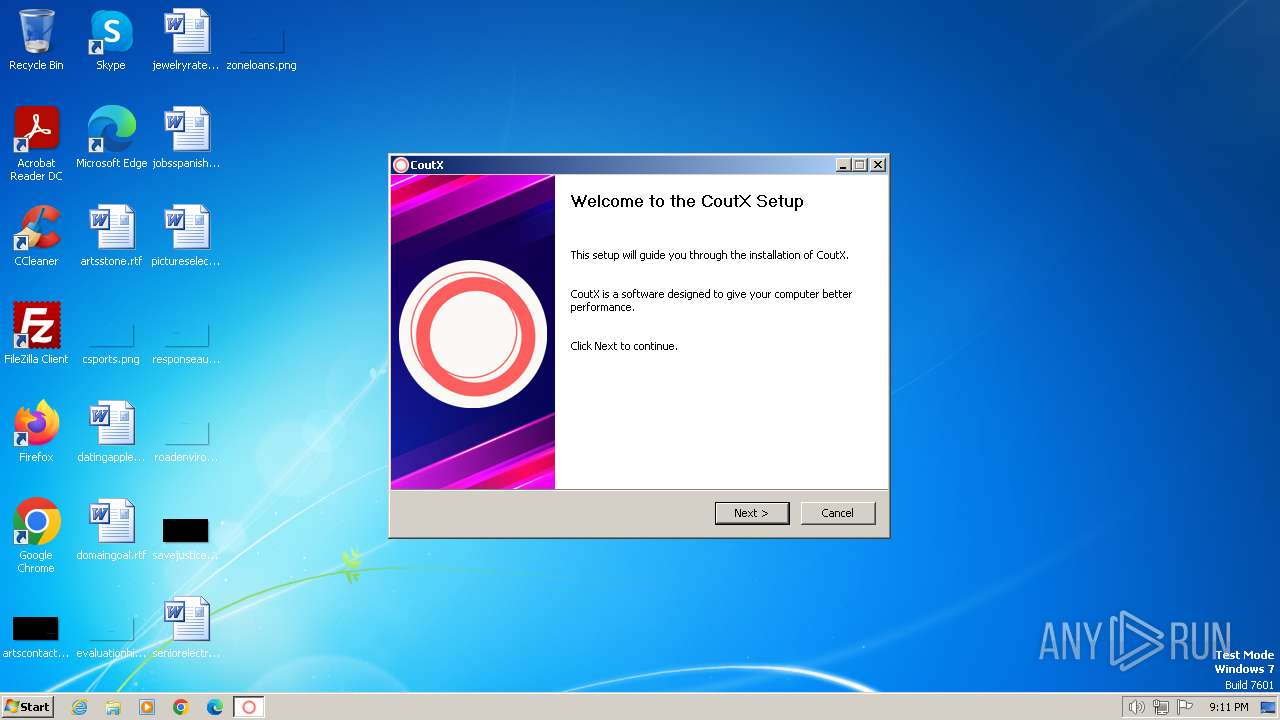Viewport: 1280px width, 720px height.
Task: Select Google Chrome desktop shortcut
Action: coord(36,536)
